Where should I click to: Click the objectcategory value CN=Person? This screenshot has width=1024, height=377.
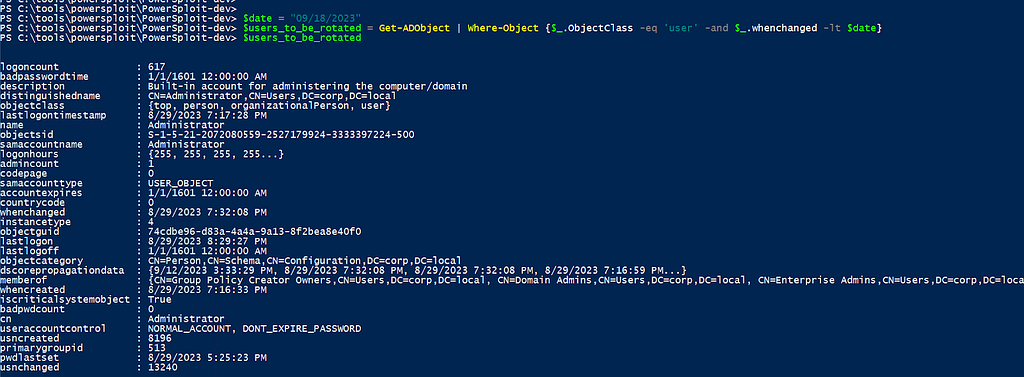pyautogui.click(x=304, y=261)
